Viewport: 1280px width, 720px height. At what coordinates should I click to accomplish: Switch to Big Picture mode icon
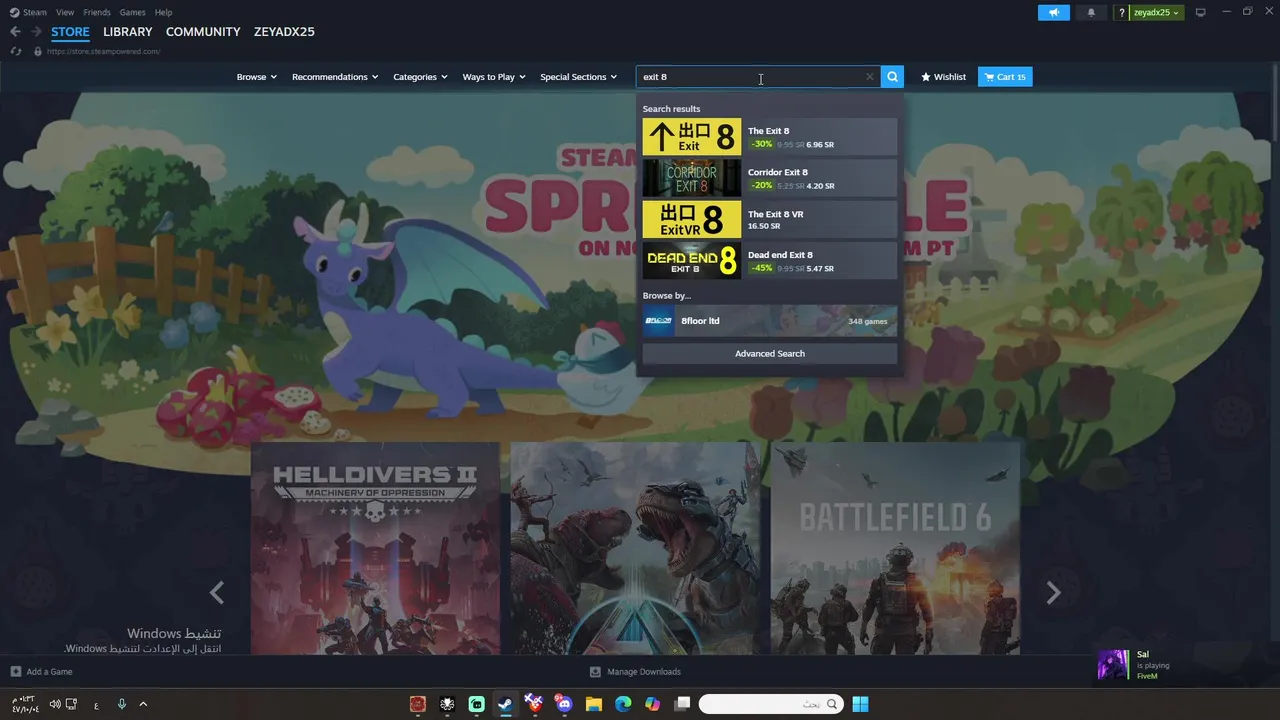coord(1200,12)
